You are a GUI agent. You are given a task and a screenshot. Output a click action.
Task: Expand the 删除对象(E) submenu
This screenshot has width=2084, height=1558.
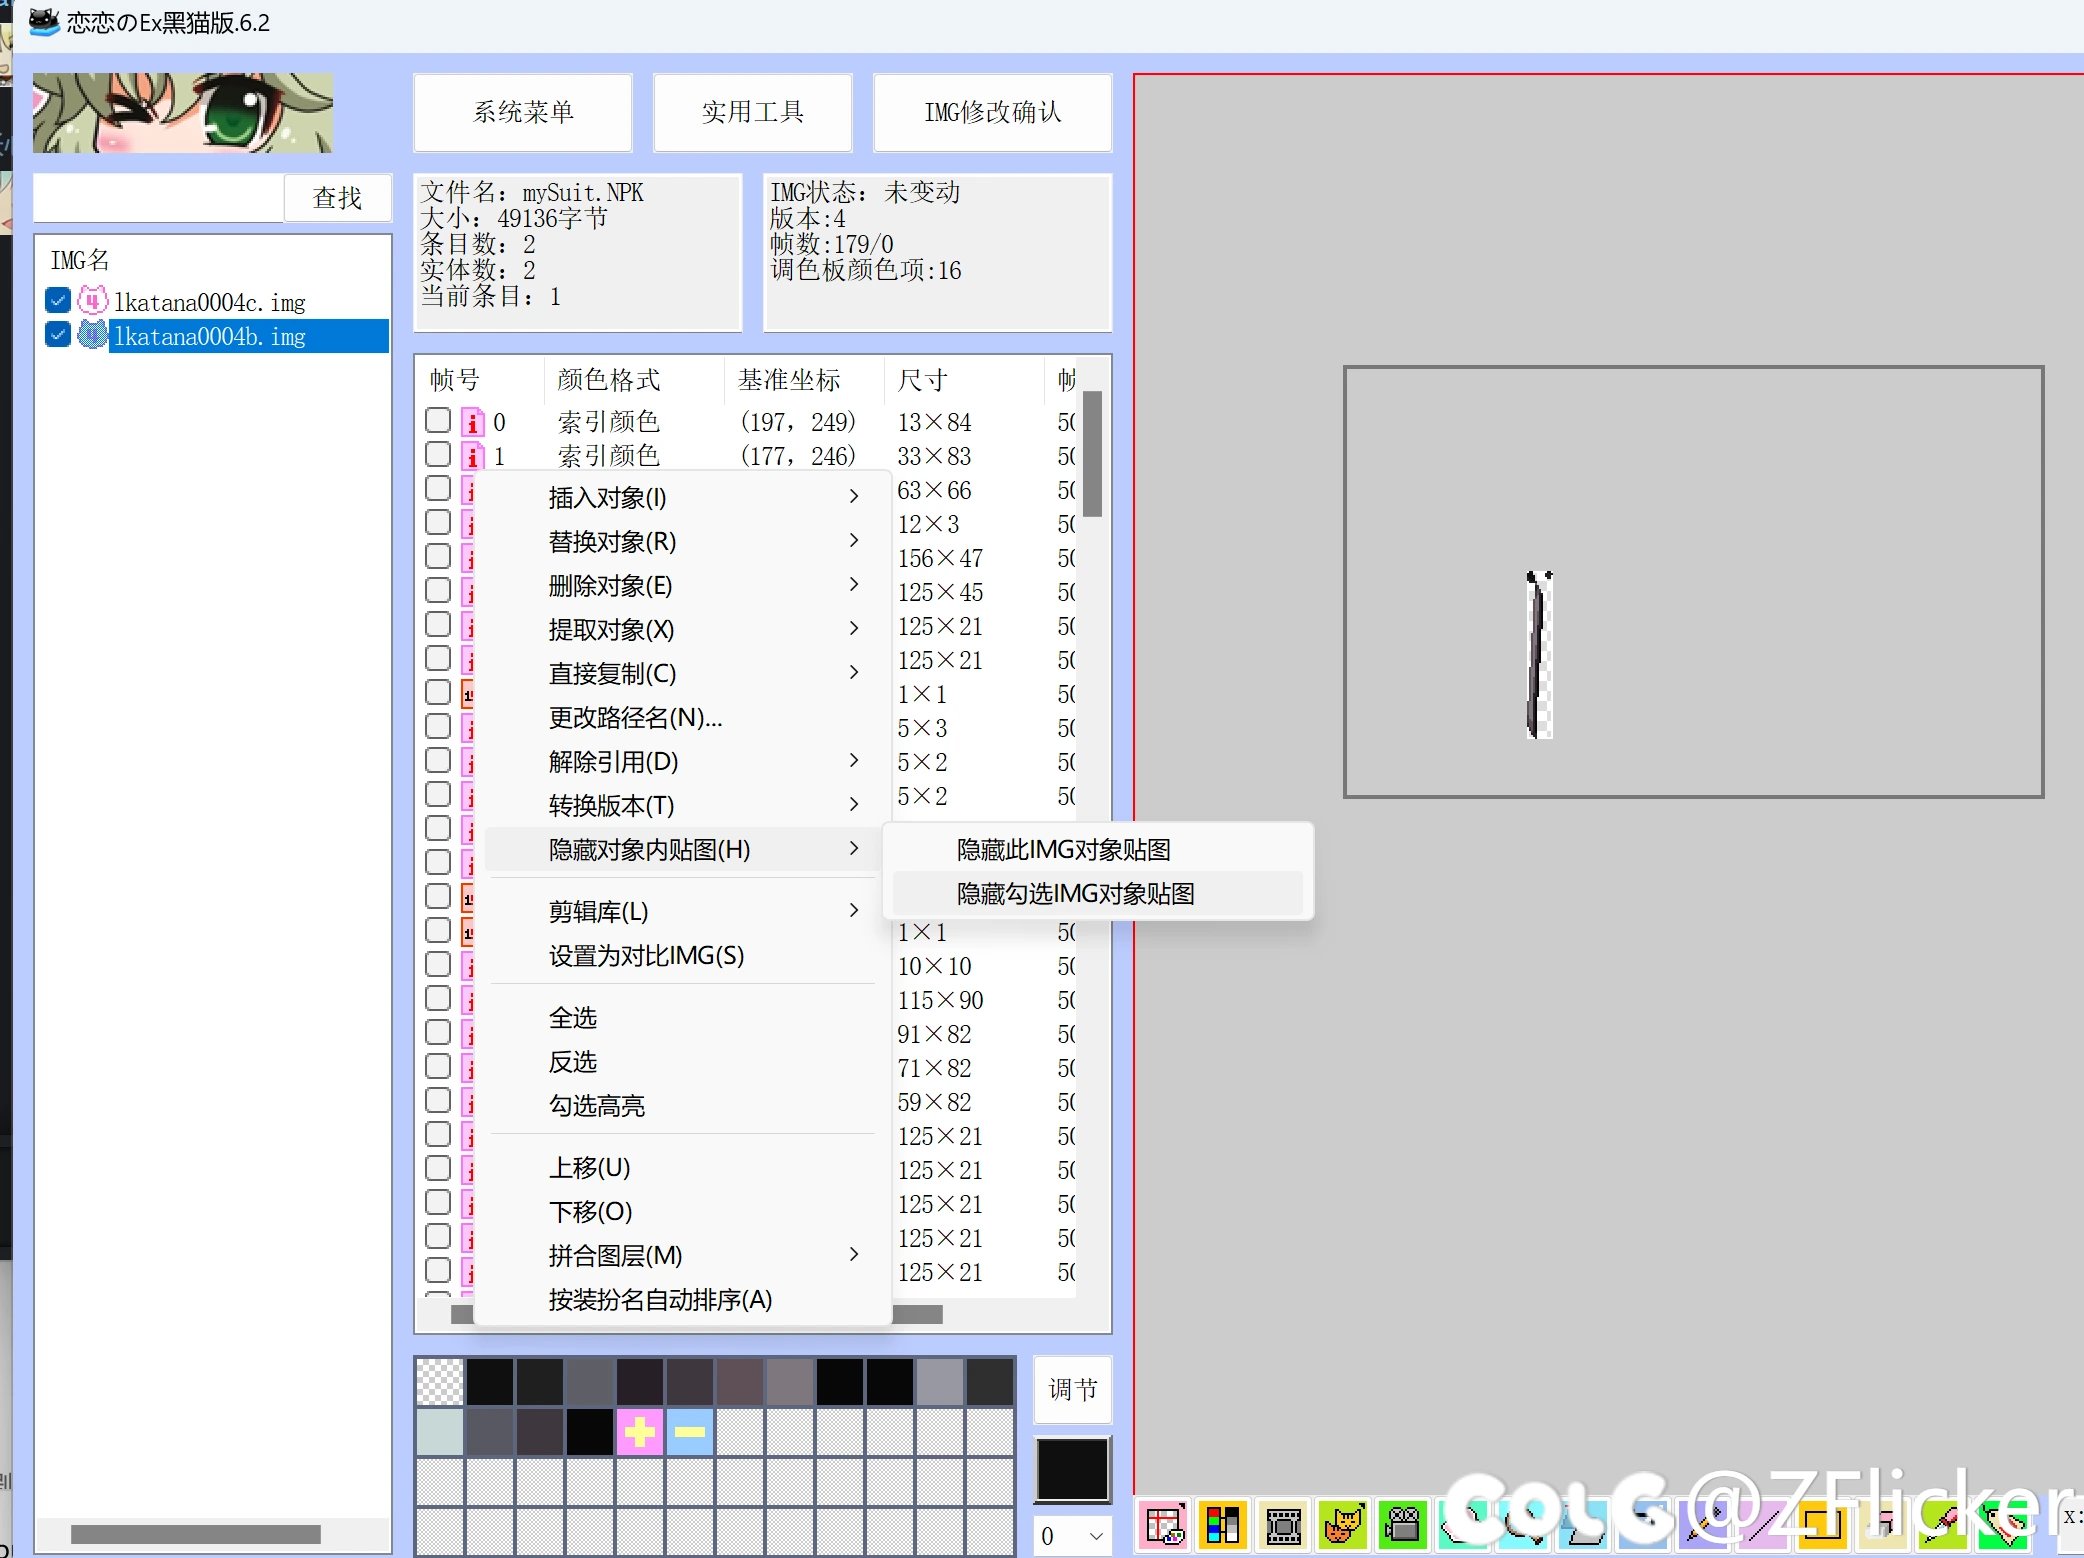click(682, 585)
